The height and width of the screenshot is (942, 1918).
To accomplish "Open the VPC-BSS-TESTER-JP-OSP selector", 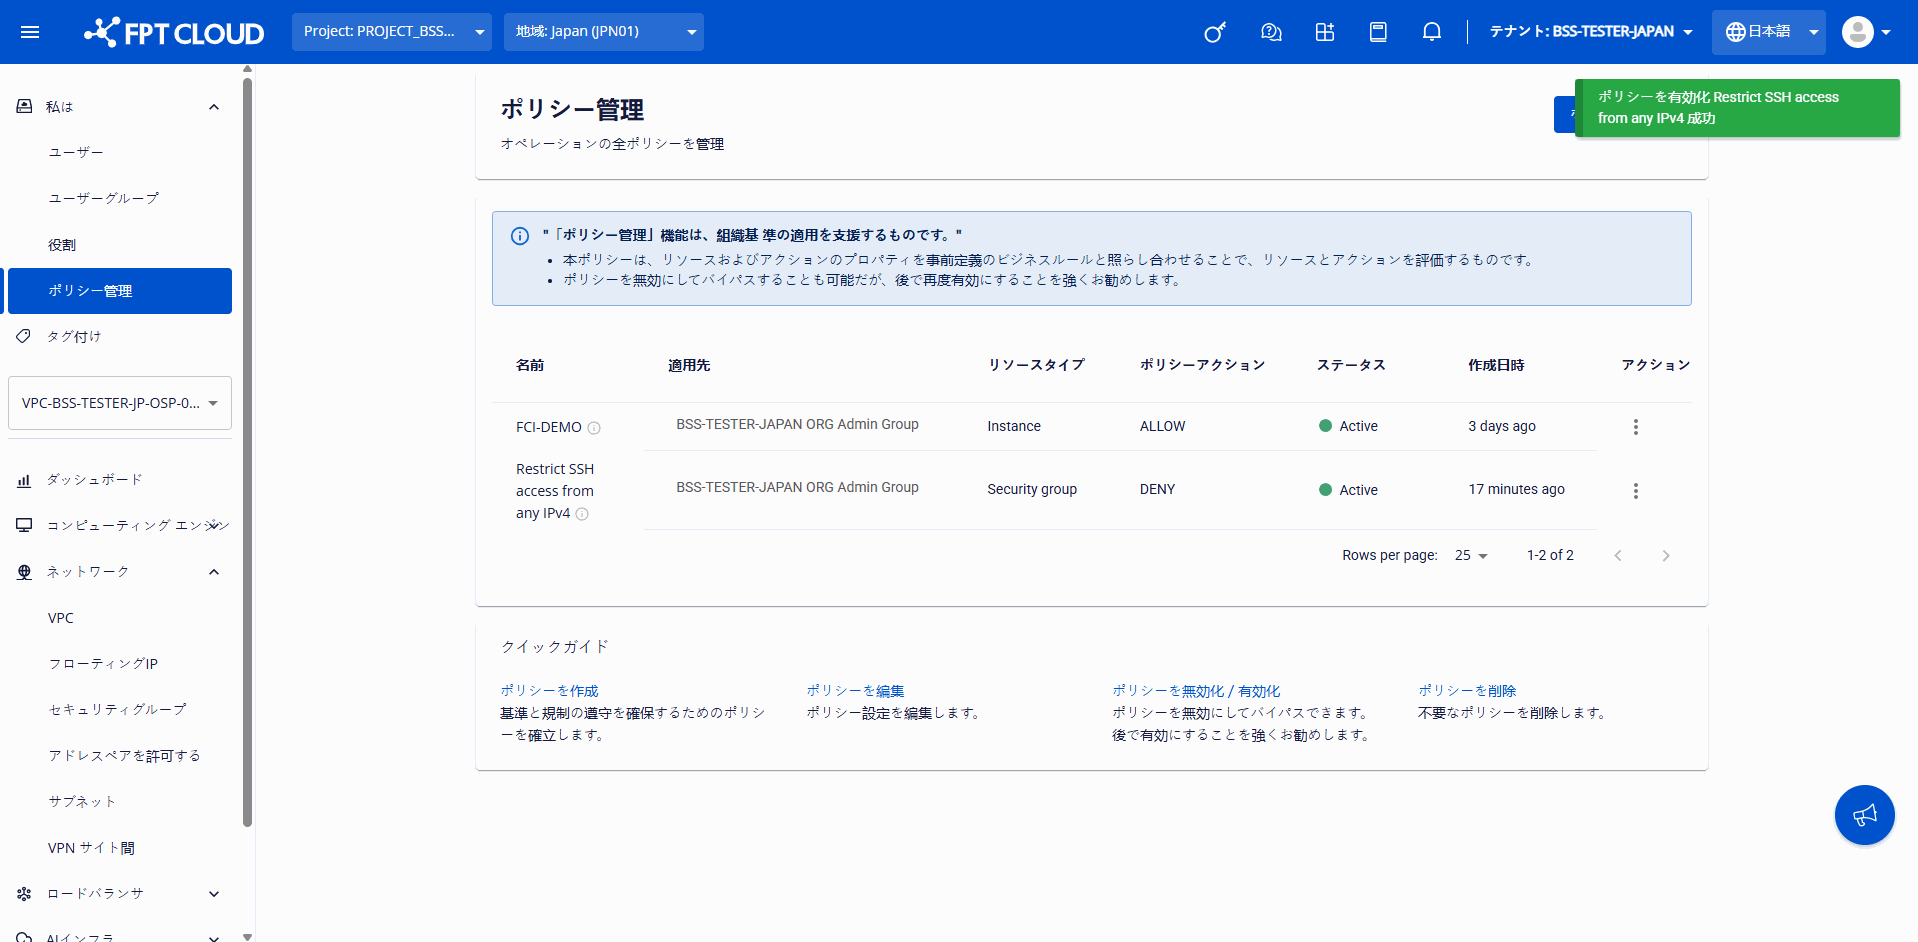I will (x=120, y=403).
